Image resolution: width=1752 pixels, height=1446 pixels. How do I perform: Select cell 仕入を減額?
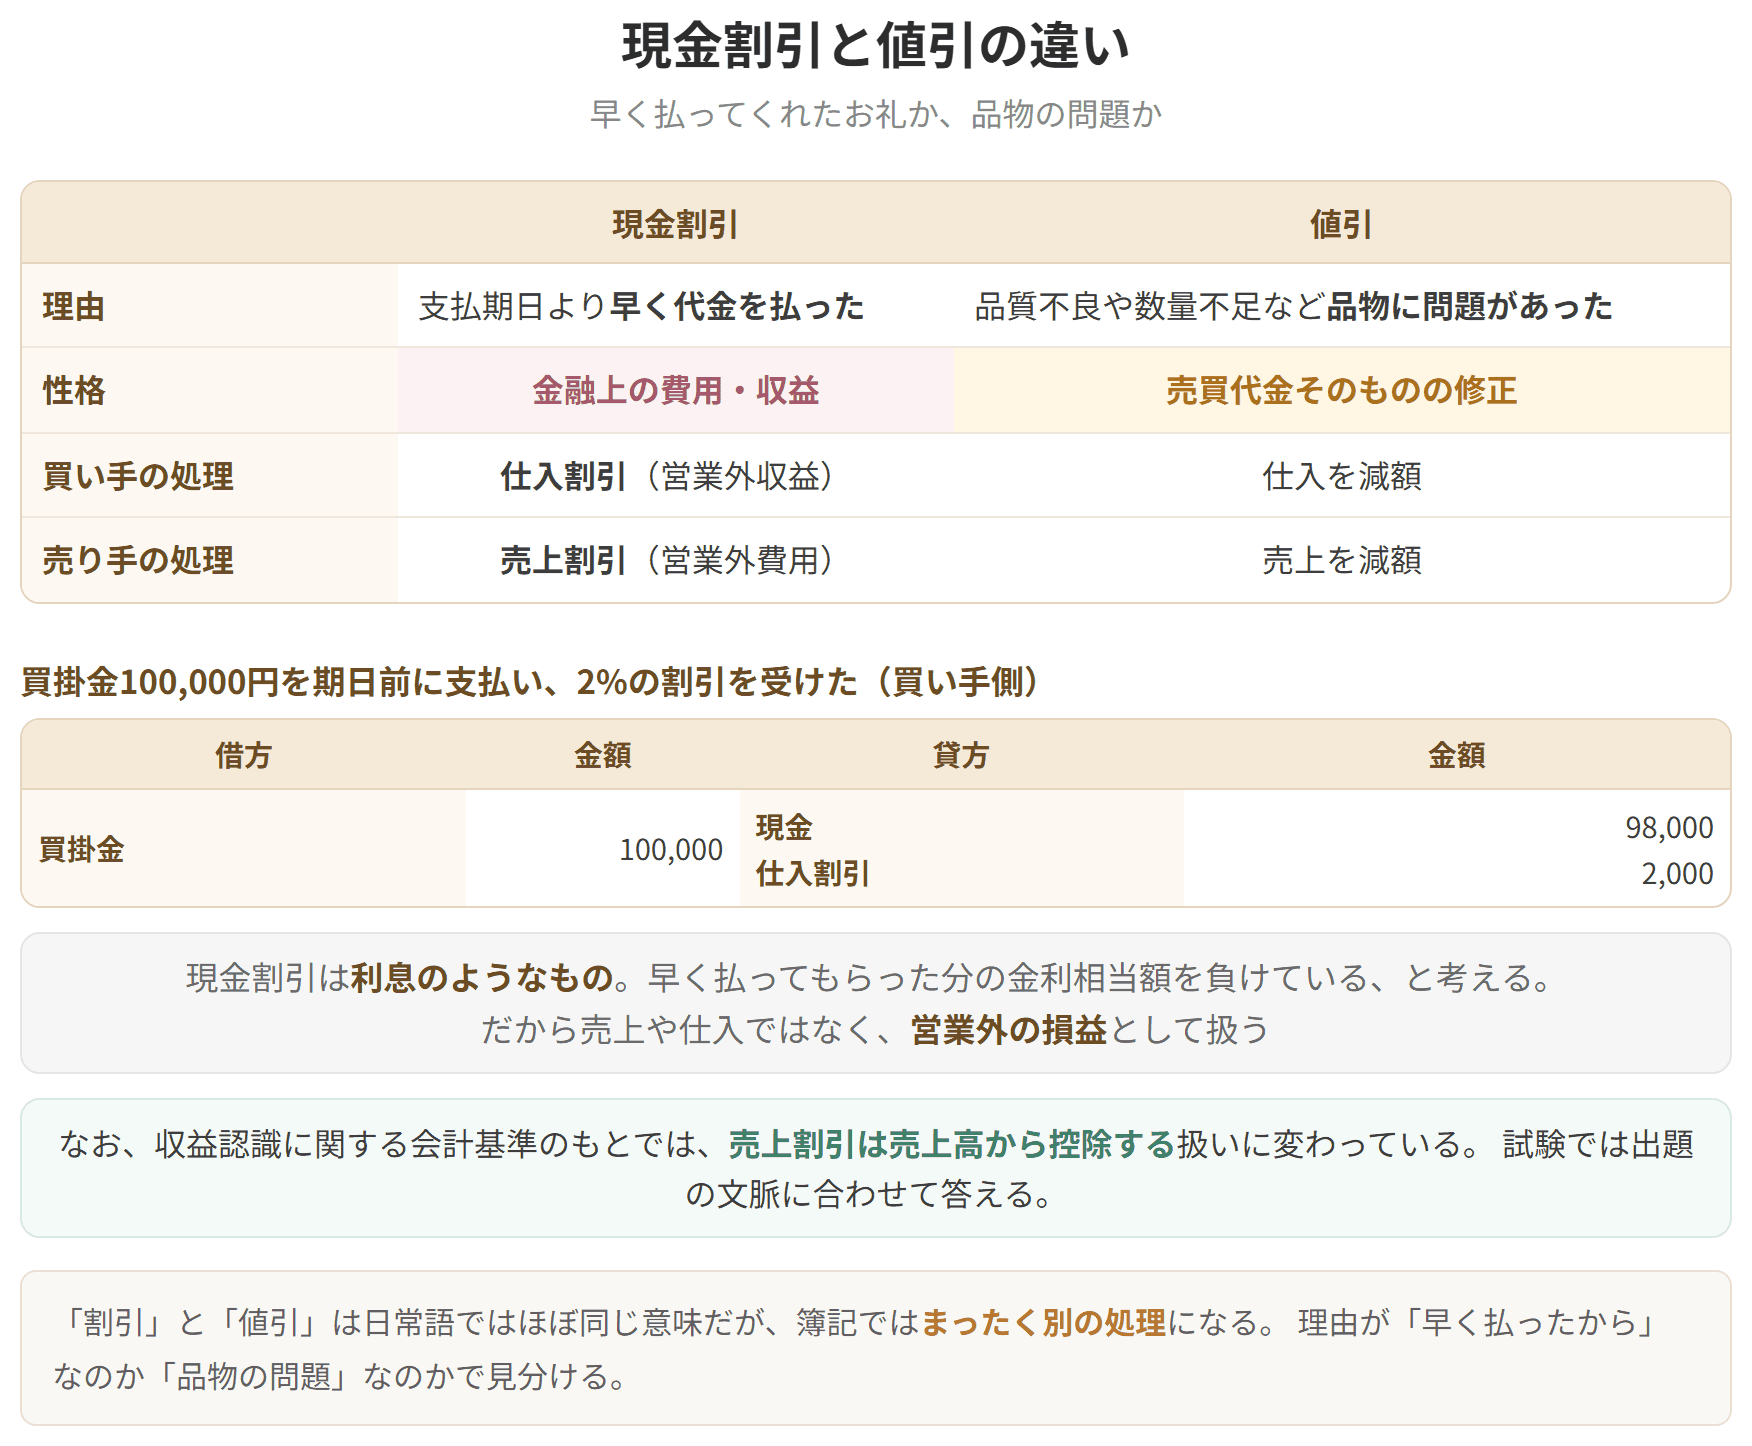[1341, 476]
